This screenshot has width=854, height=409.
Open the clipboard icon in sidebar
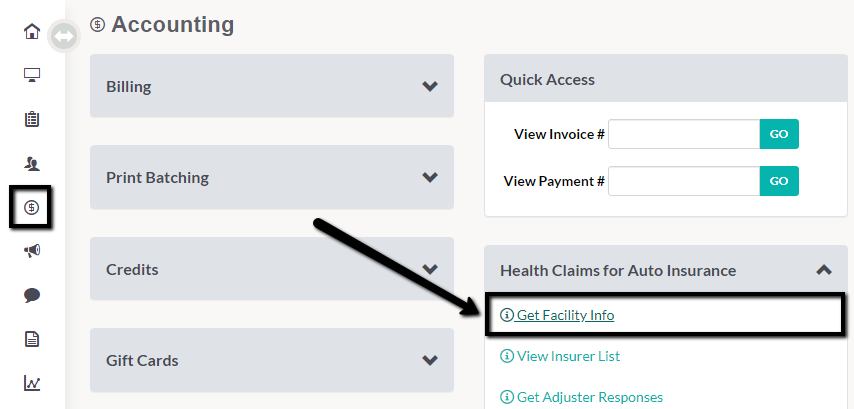point(32,119)
